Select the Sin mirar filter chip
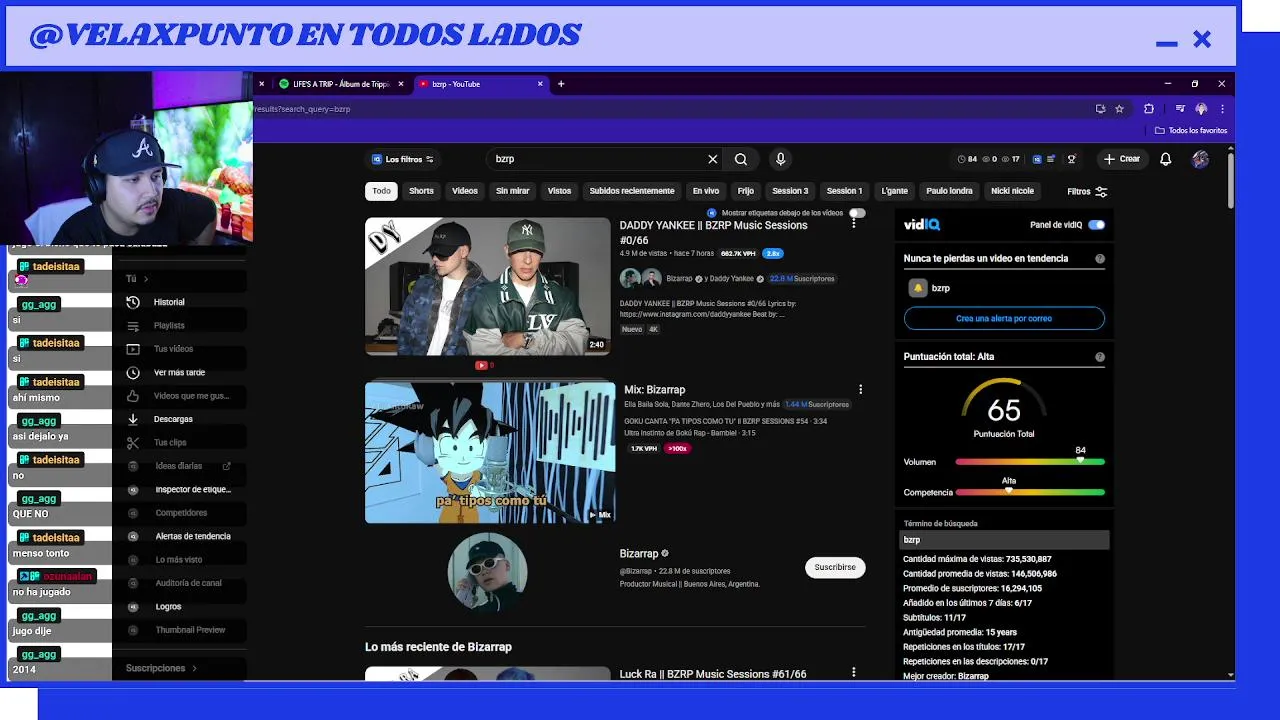 pos(513,191)
